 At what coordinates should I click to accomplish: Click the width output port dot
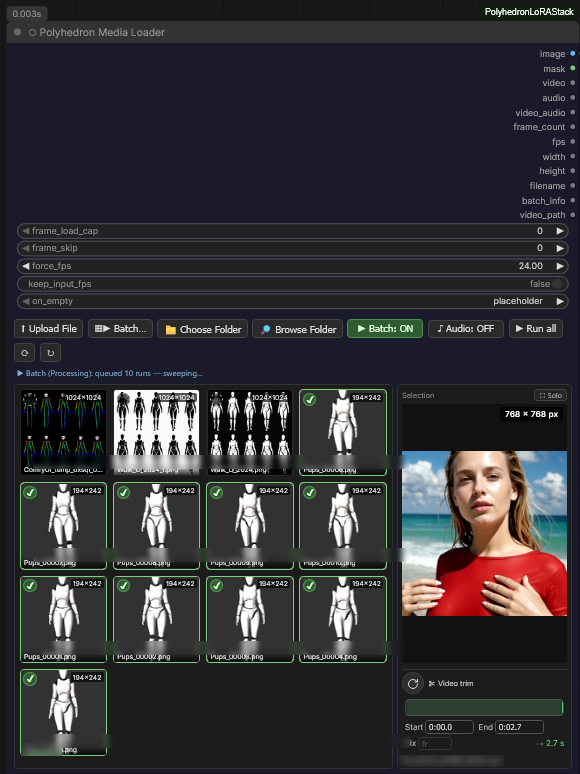(x=573, y=156)
